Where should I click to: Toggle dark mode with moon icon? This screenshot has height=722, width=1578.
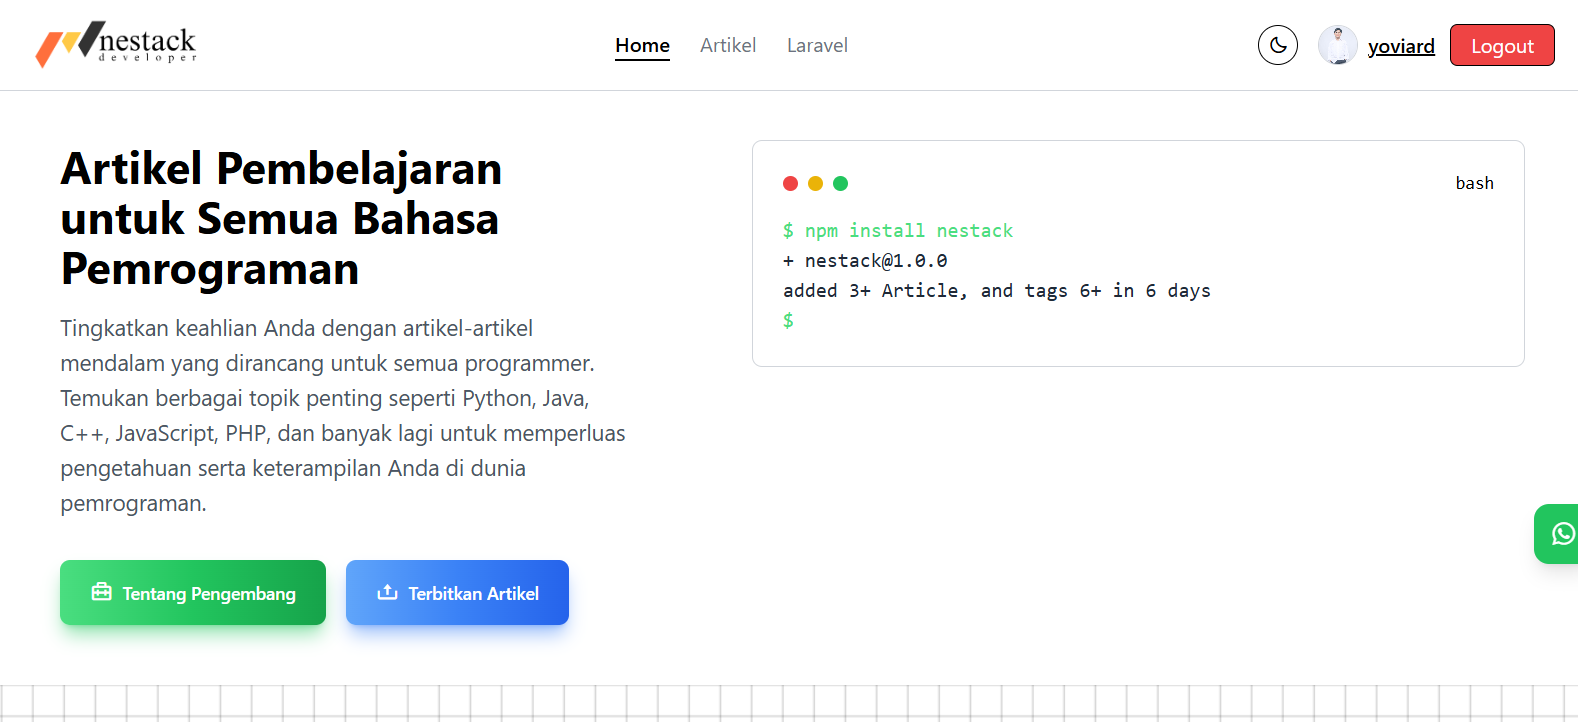[1277, 45]
